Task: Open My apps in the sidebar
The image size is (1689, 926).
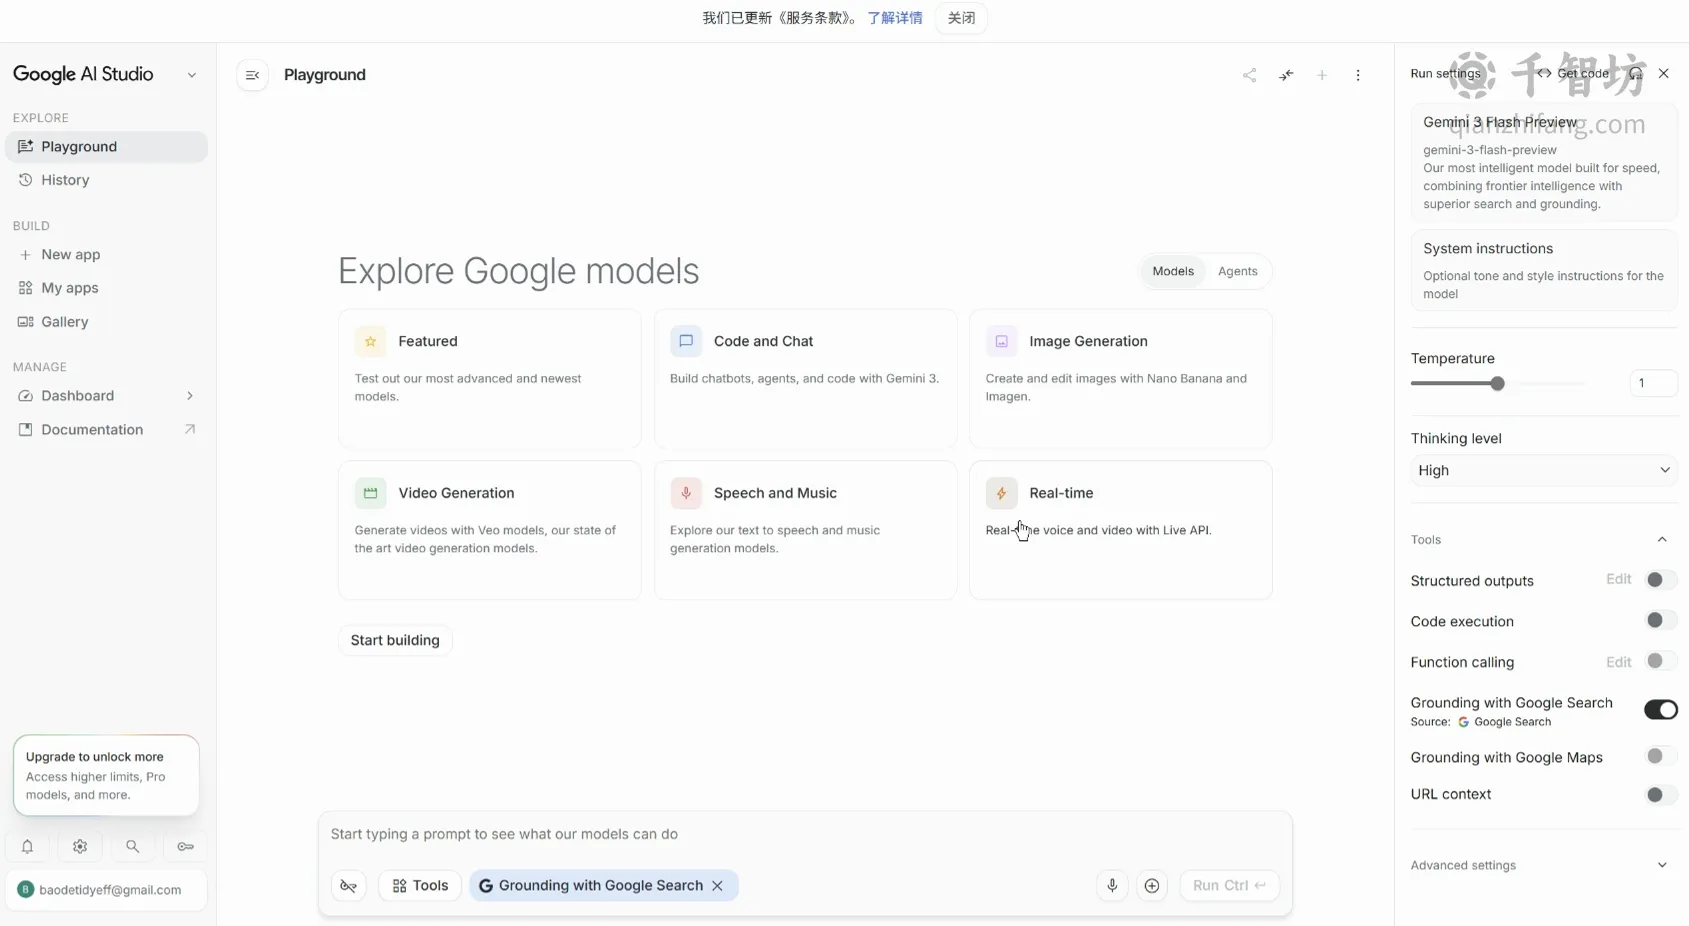Action: click(x=106, y=288)
